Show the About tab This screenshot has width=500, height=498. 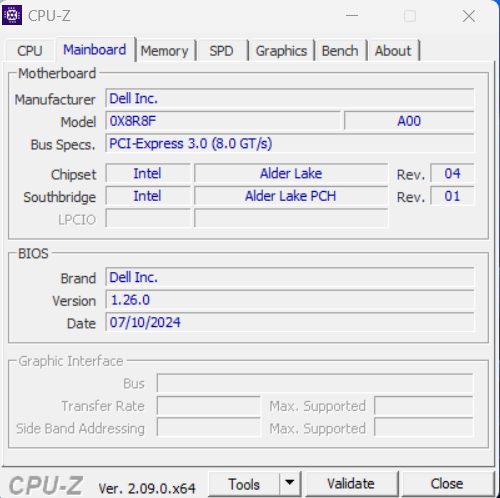coord(393,51)
